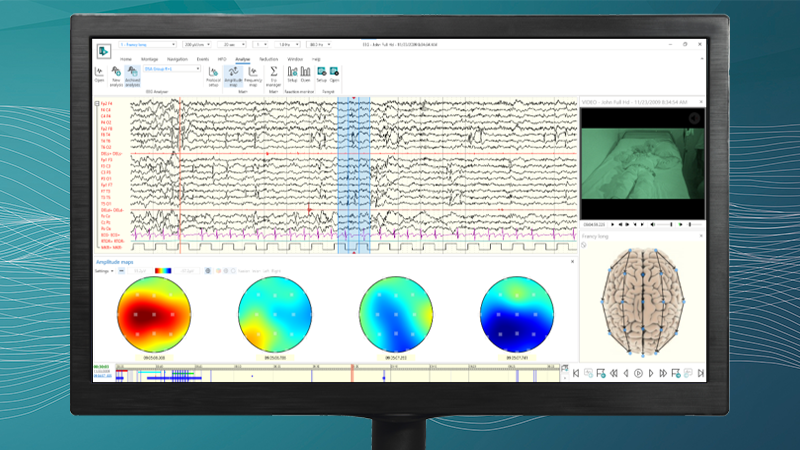Open Protocol setup
This screenshot has width=800, height=450.
click(x=213, y=76)
